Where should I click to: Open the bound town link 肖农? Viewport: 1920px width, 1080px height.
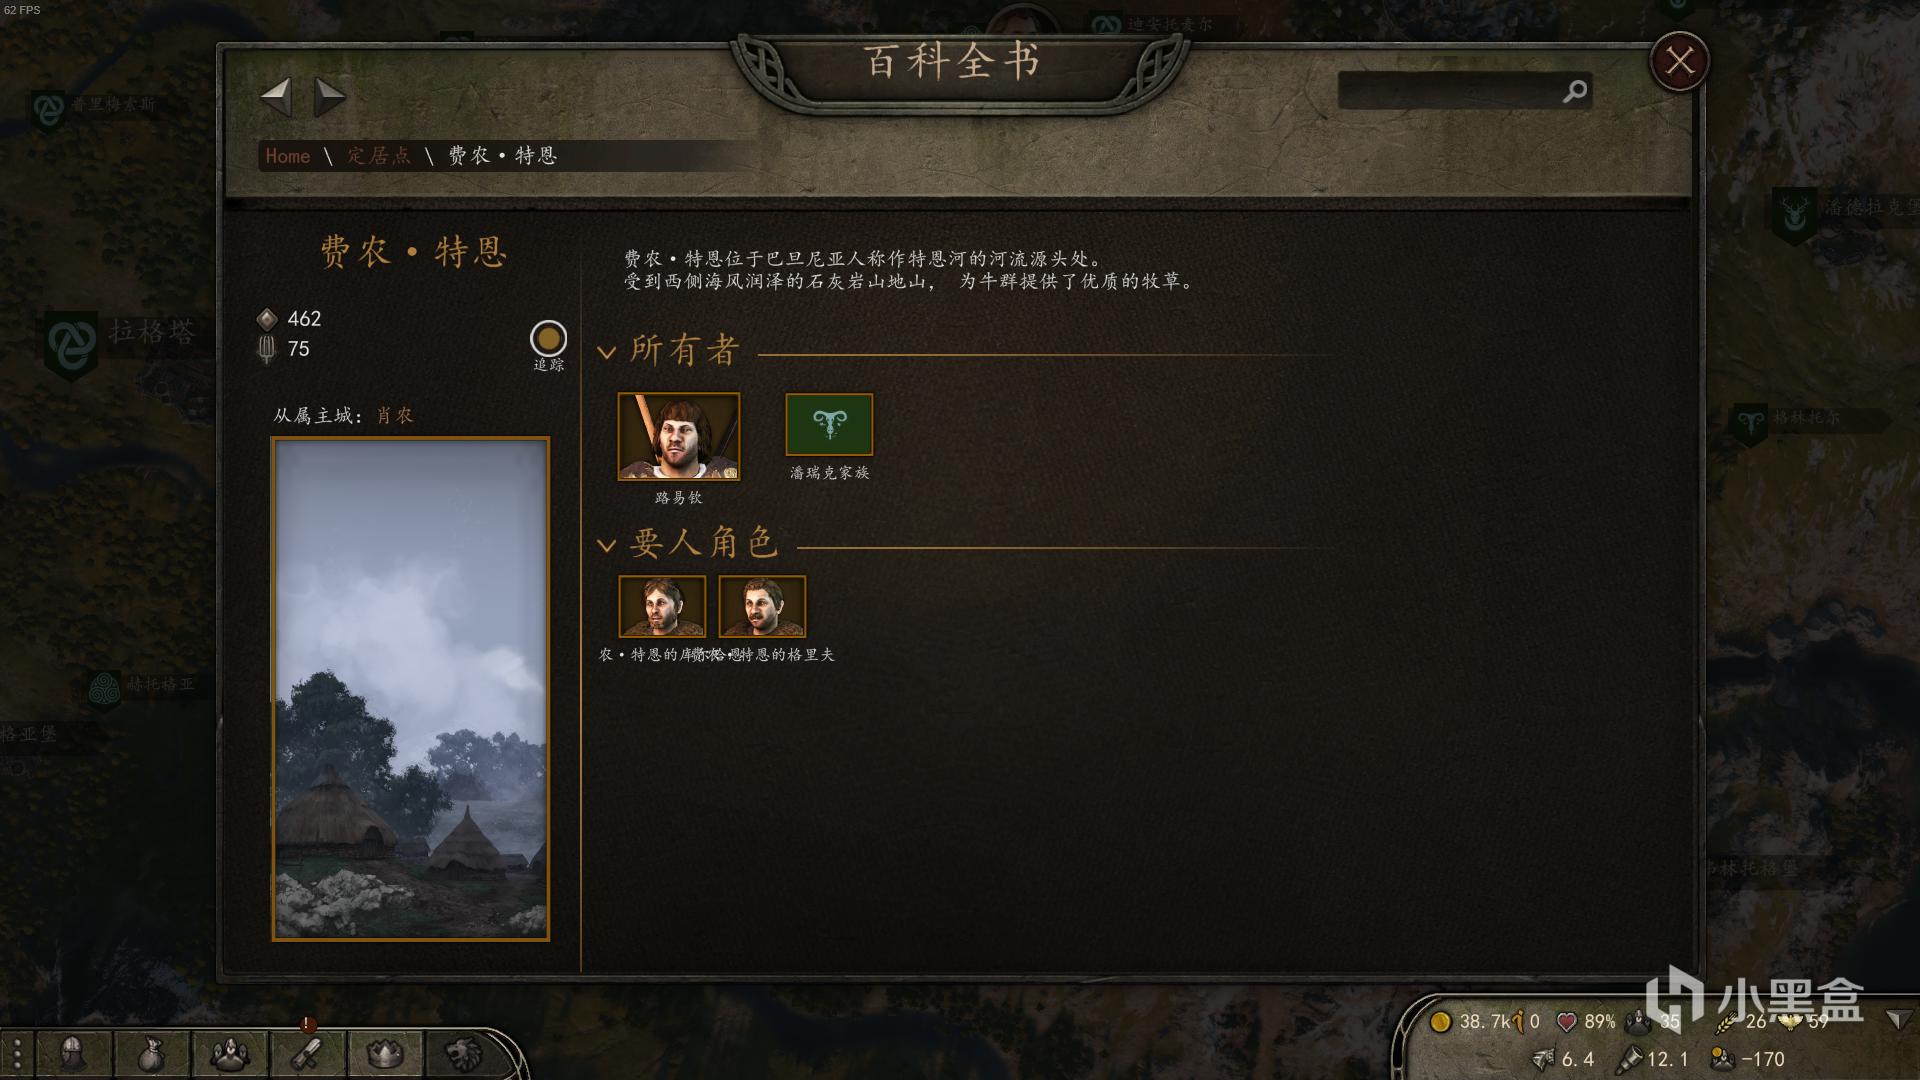[395, 416]
